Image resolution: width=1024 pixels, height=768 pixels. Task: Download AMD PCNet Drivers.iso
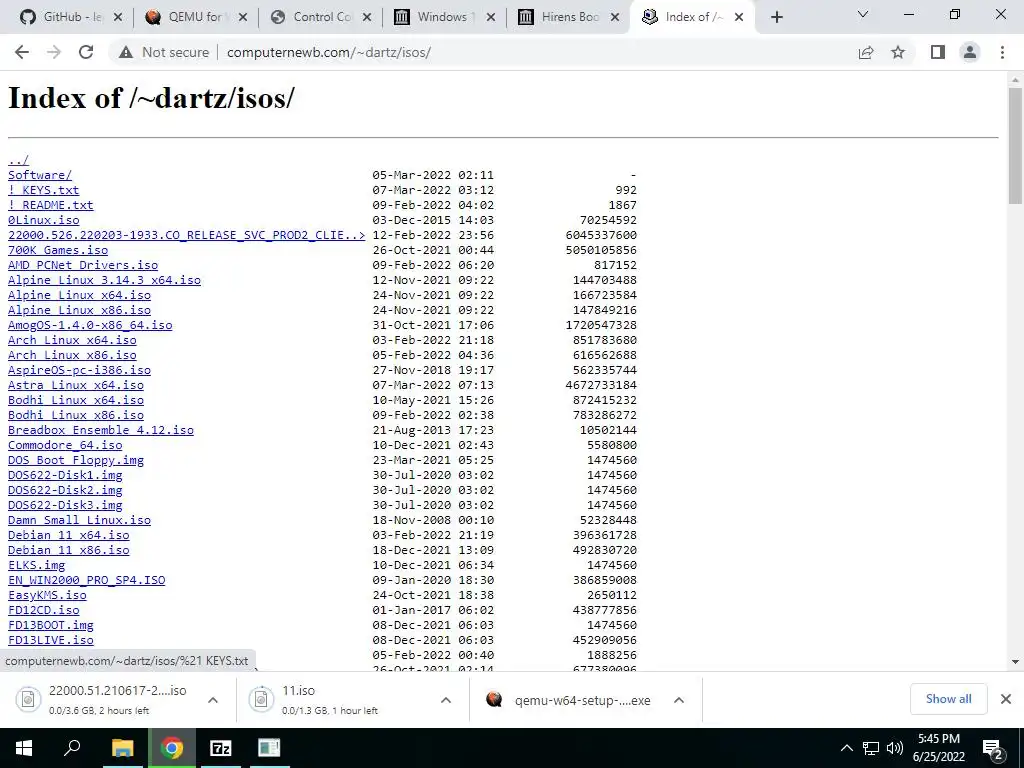[83, 265]
